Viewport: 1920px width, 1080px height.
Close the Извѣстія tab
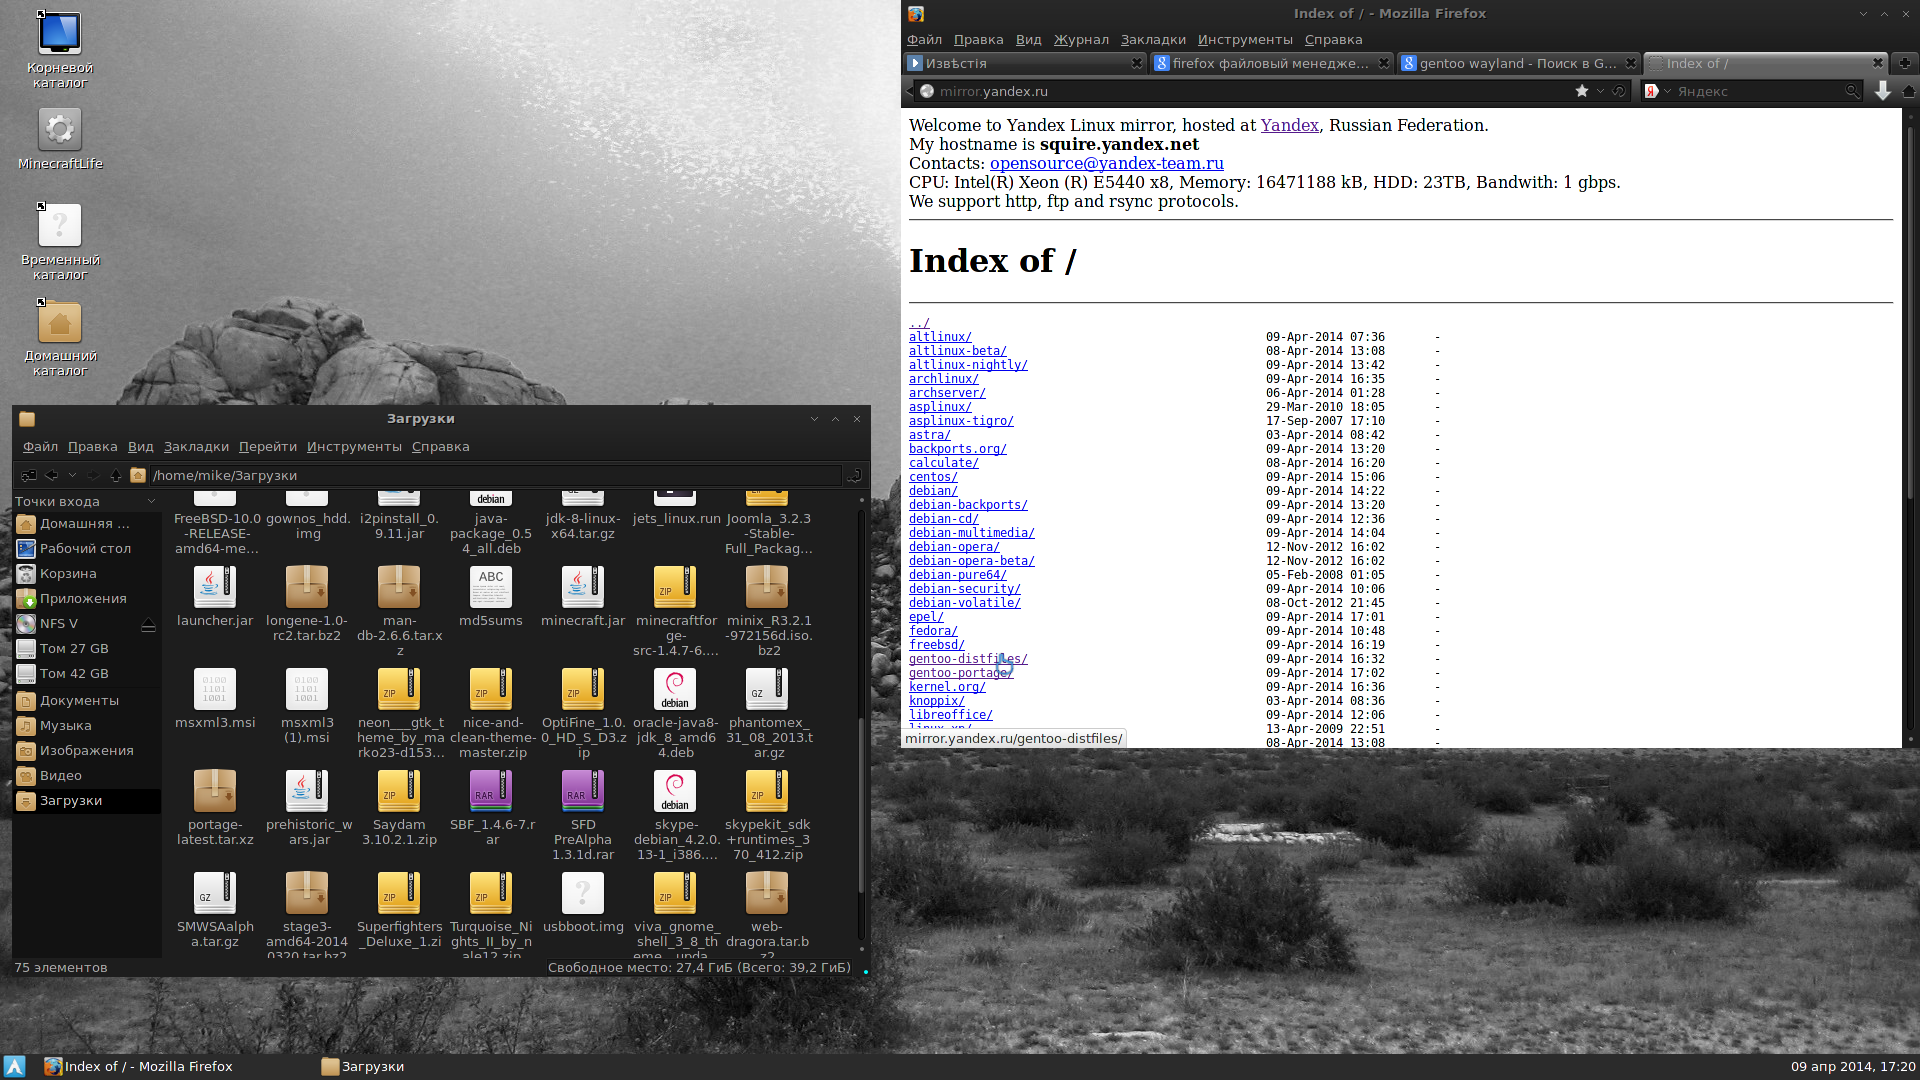(1137, 63)
